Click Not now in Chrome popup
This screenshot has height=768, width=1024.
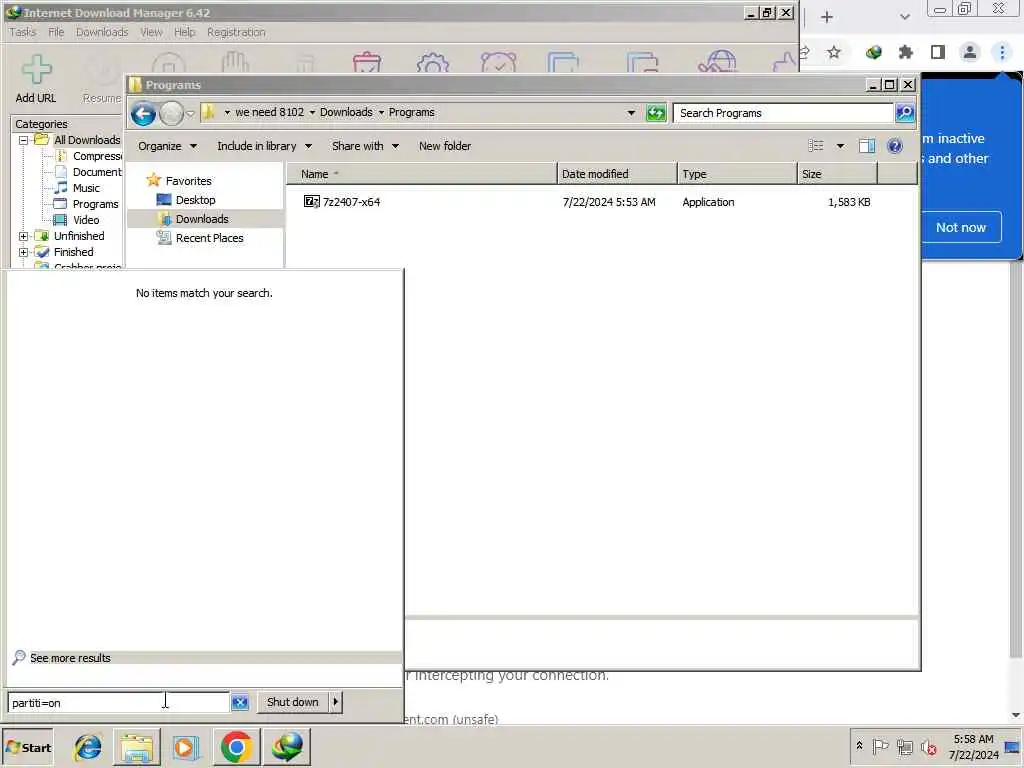click(x=961, y=227)
